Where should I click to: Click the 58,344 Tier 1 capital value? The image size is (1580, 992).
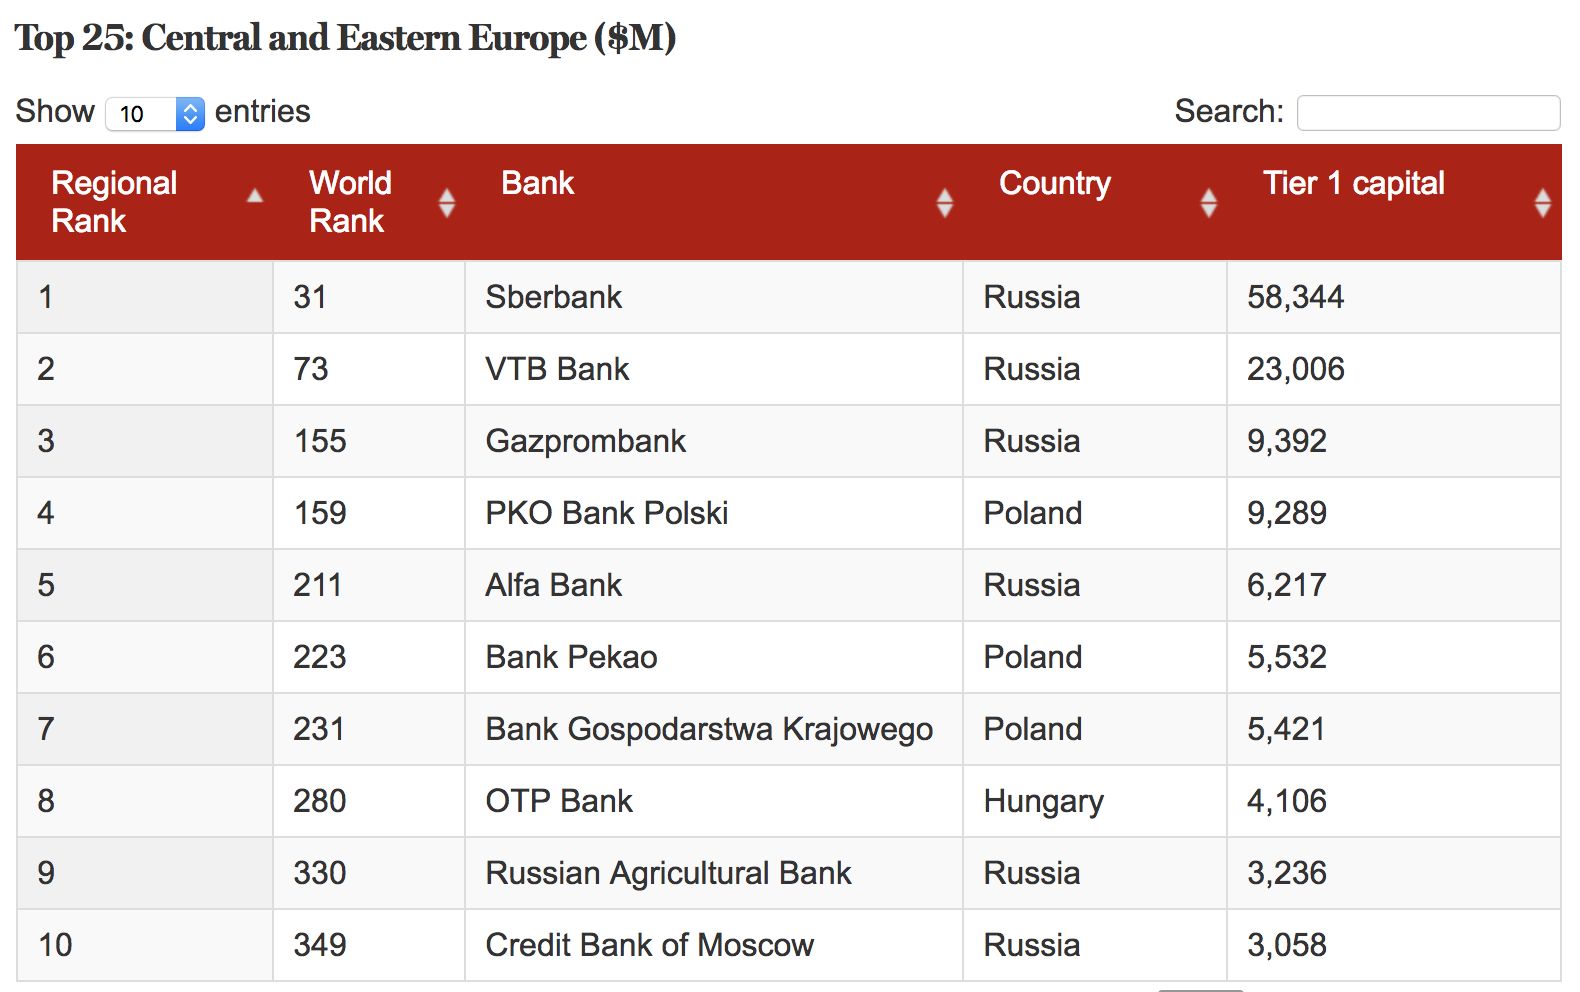[x=1295, y=297]
